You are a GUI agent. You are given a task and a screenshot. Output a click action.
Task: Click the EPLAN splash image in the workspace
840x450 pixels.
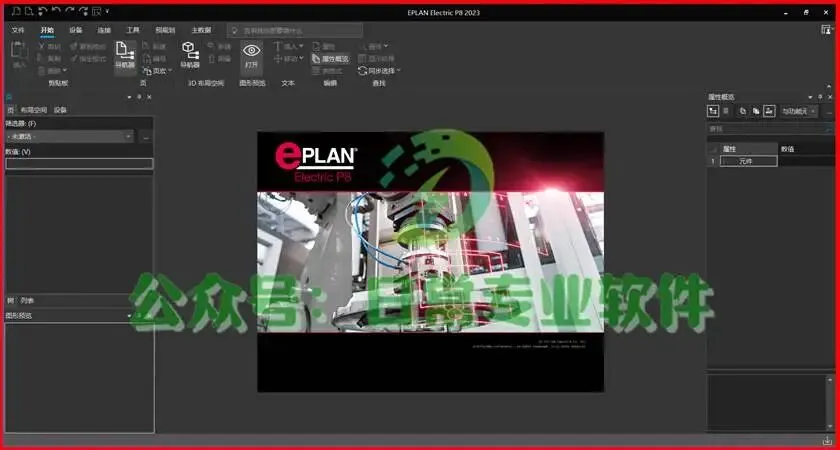(x=431, y=261)
